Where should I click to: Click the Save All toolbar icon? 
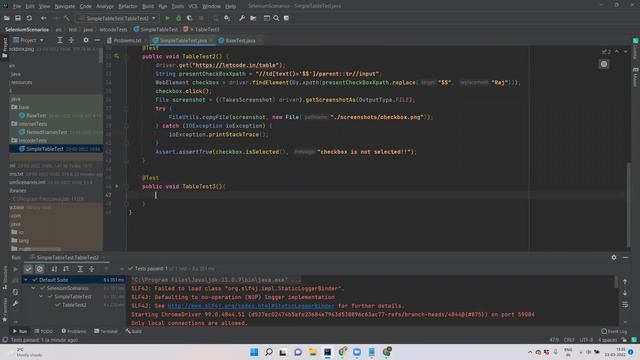(18, 18)
